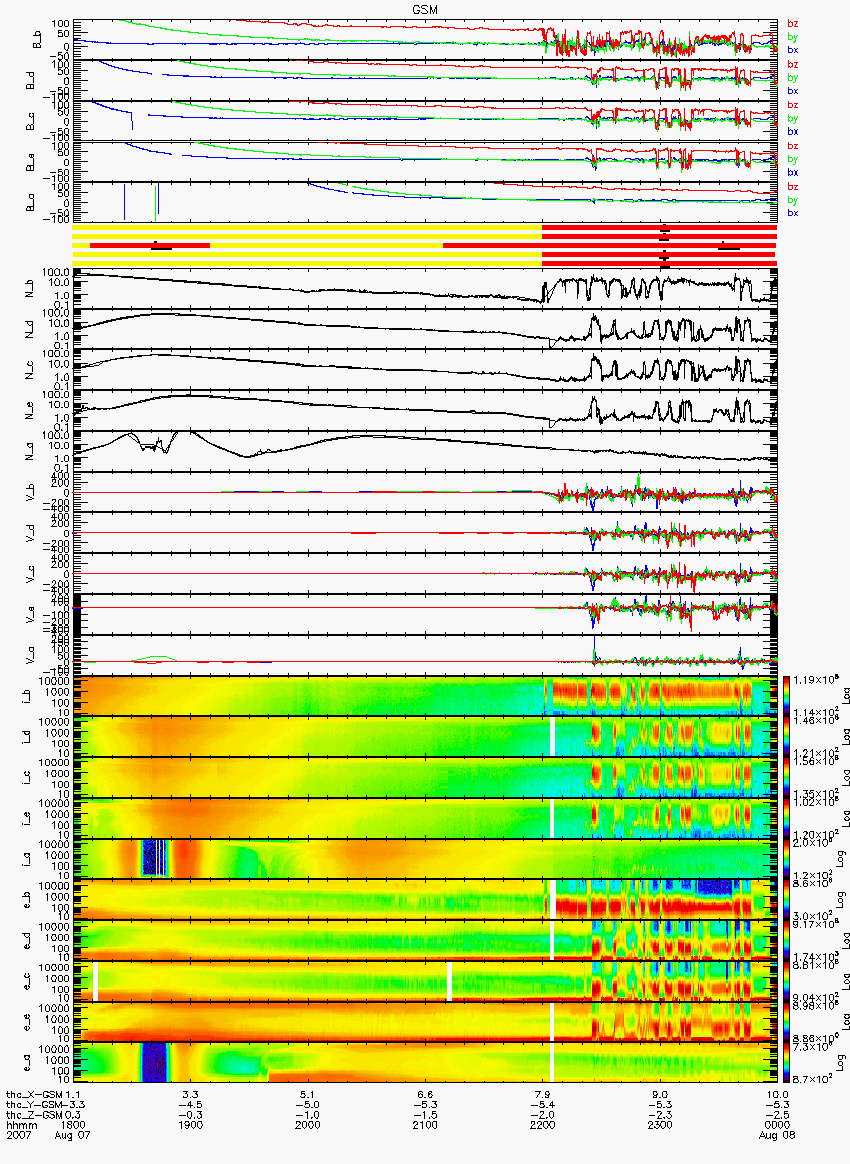Select the B_a magnetic field panel
The image size is (850, 1164).
point(425,203)
